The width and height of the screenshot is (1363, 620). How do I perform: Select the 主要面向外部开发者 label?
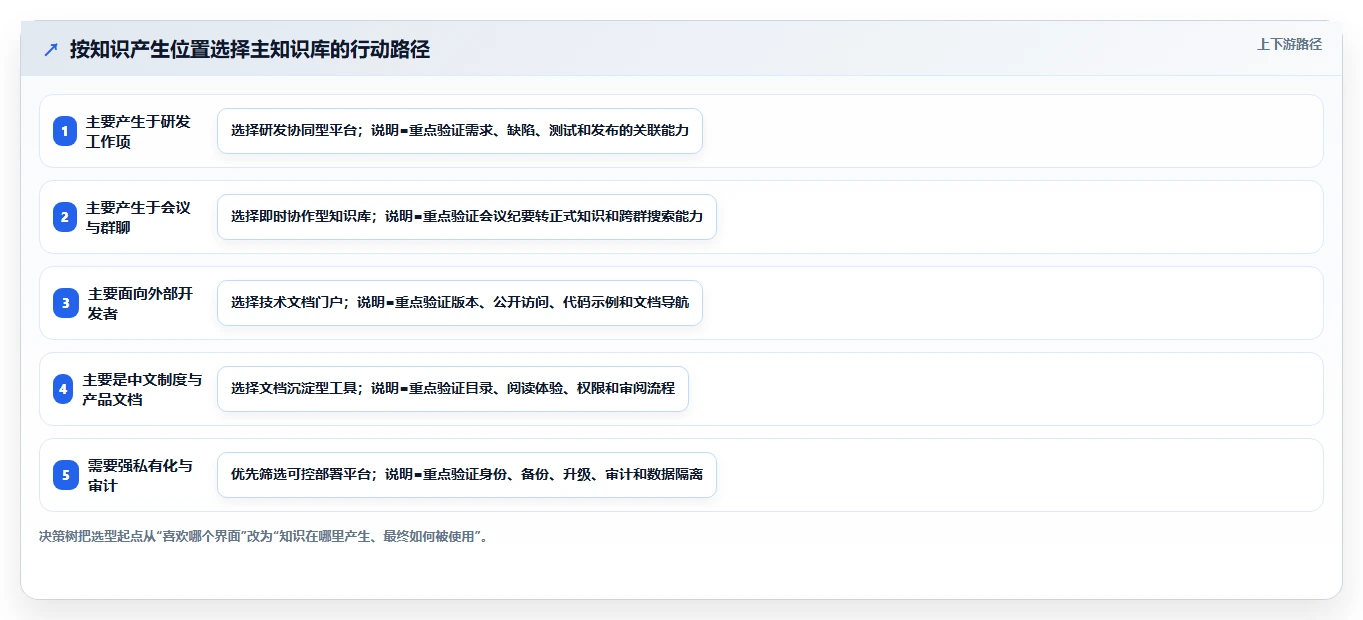tap(140, 303)
